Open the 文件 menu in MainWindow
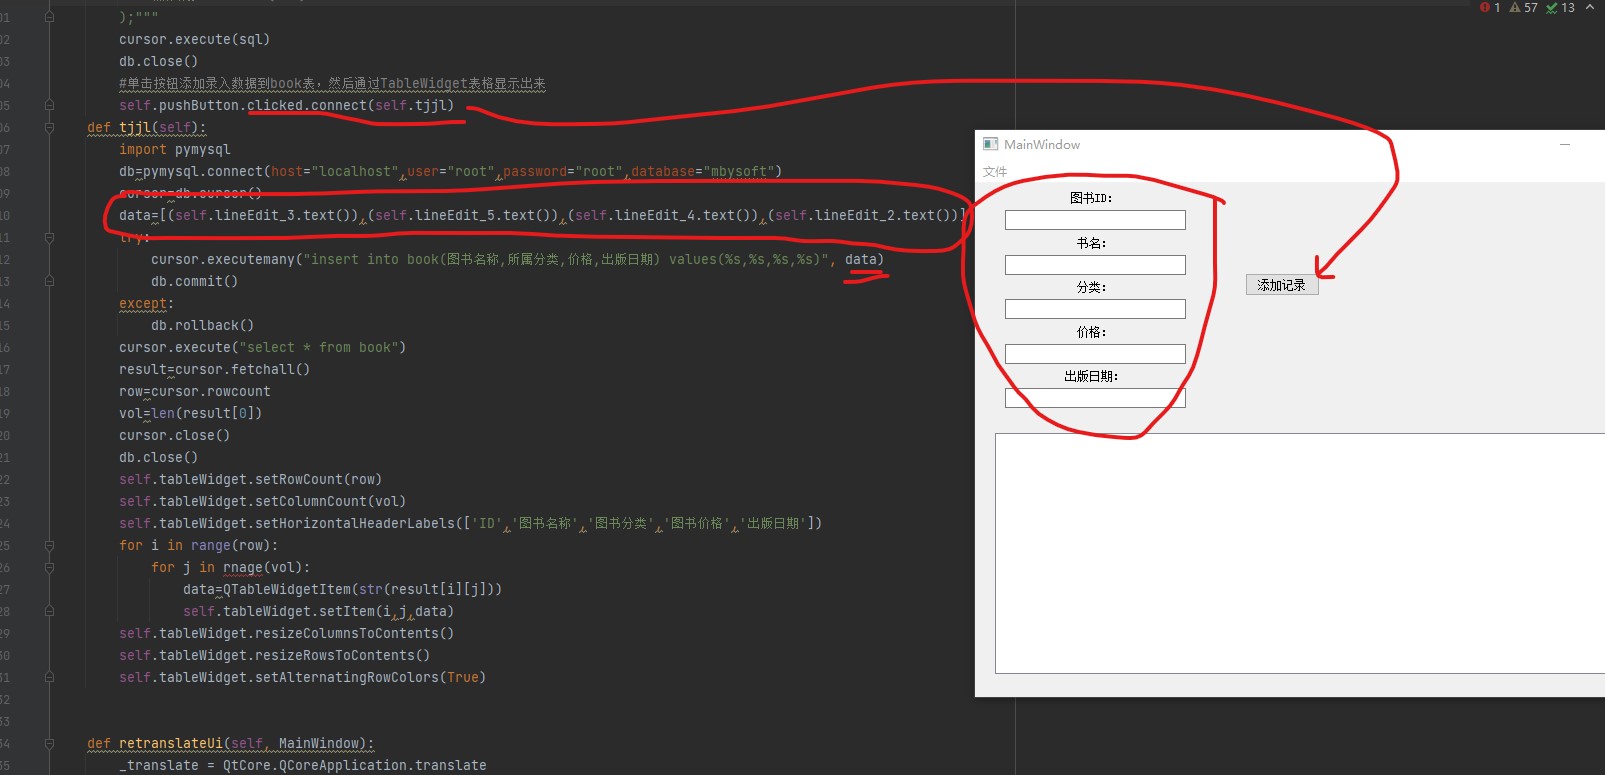Screen dimensions: 1605x775 (x=995, y=172)
